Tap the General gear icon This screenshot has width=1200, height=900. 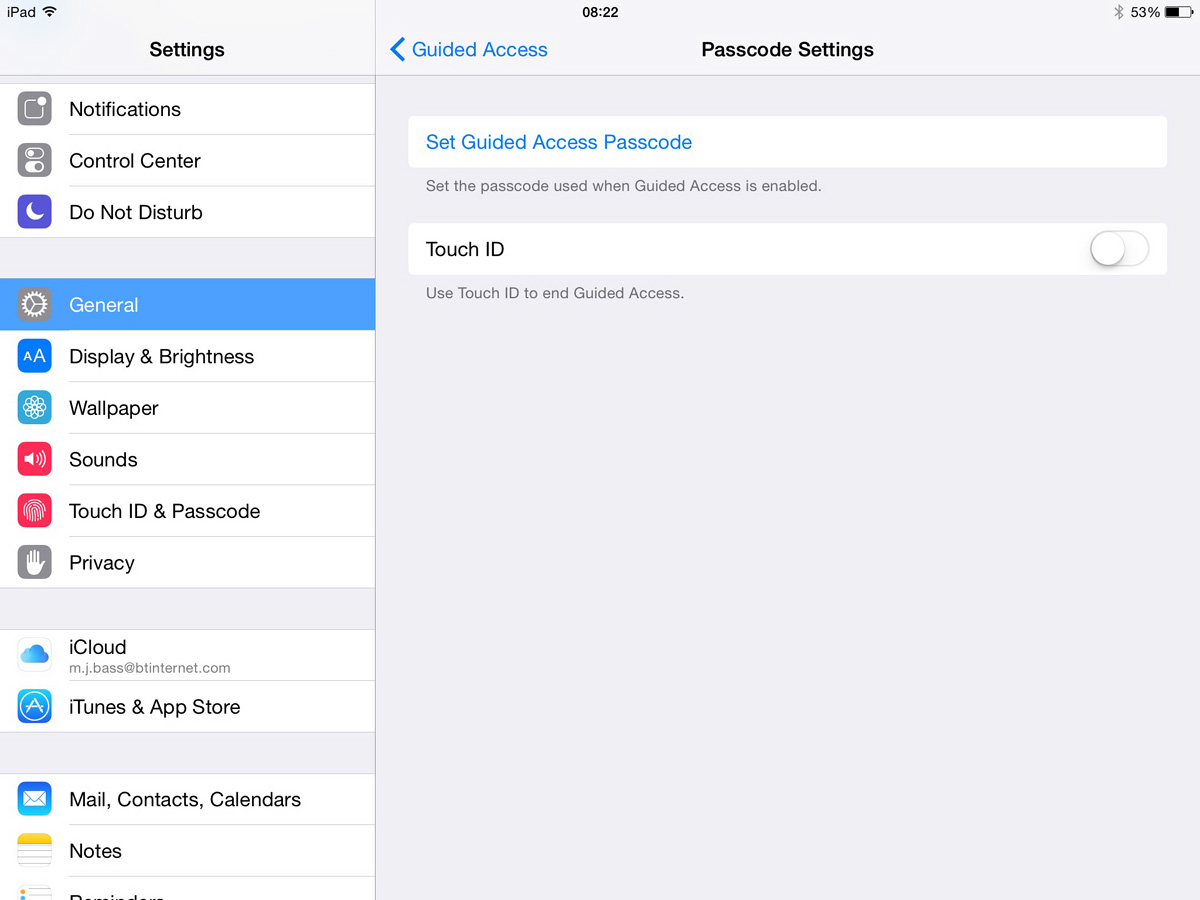pos(35,305)
